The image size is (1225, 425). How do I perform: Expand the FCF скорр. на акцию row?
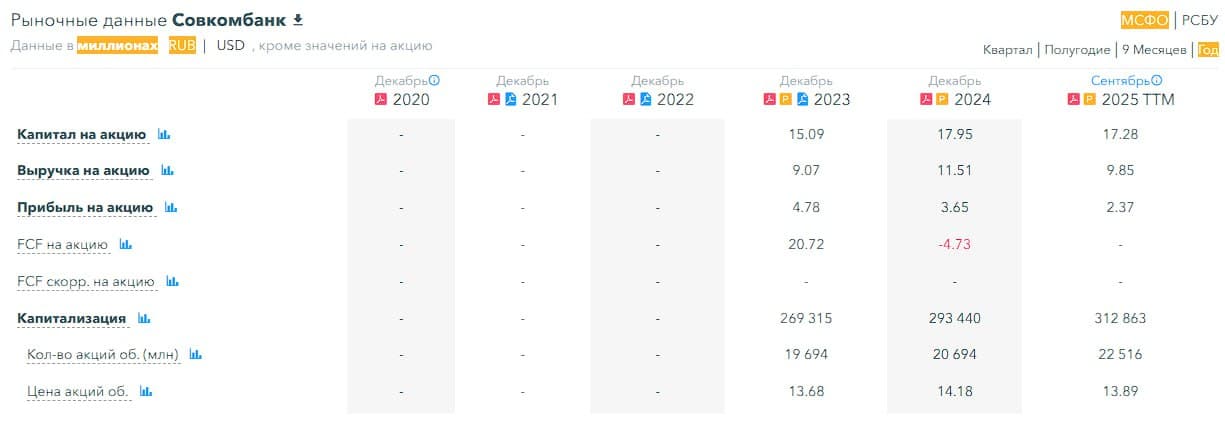[x=86, y=282]
